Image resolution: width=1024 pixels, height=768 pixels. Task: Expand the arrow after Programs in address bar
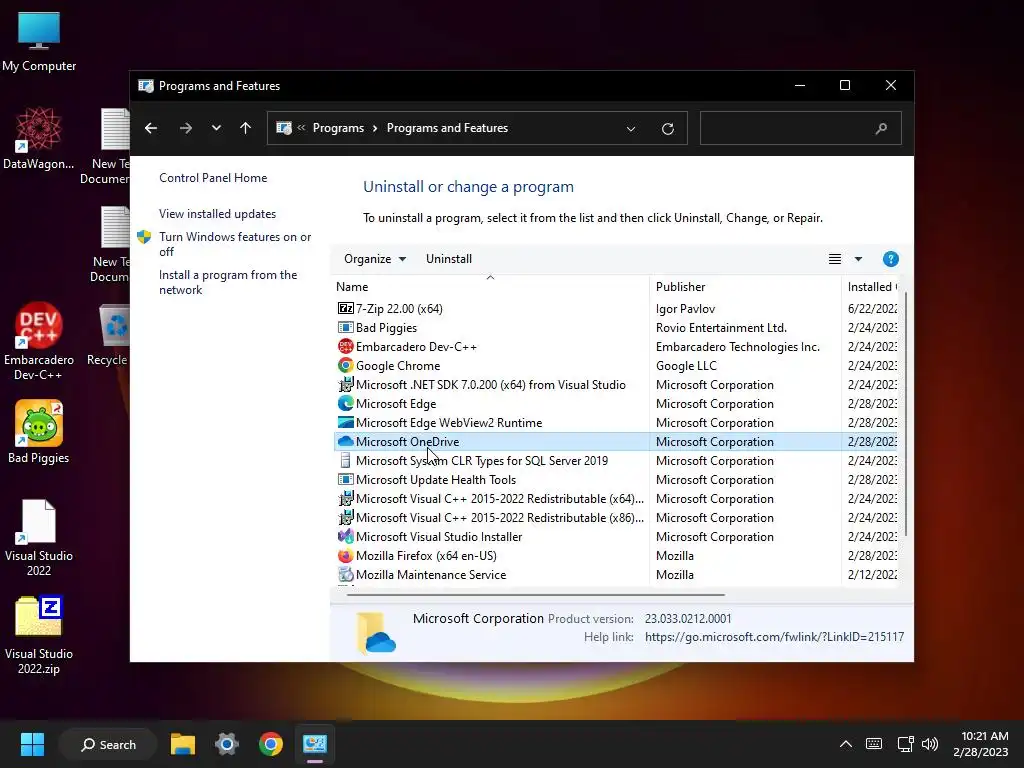[375, 128]
